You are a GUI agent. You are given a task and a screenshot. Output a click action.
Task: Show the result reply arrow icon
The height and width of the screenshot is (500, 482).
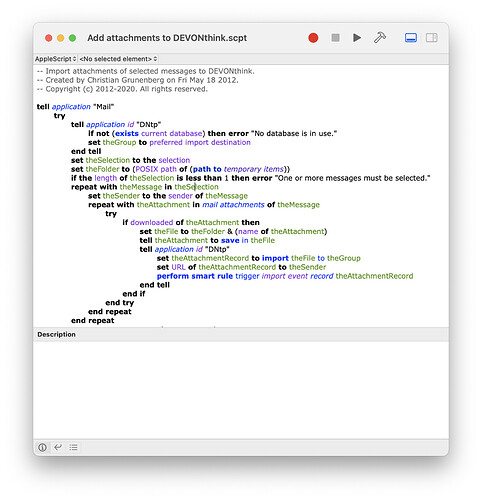[58, 447]
